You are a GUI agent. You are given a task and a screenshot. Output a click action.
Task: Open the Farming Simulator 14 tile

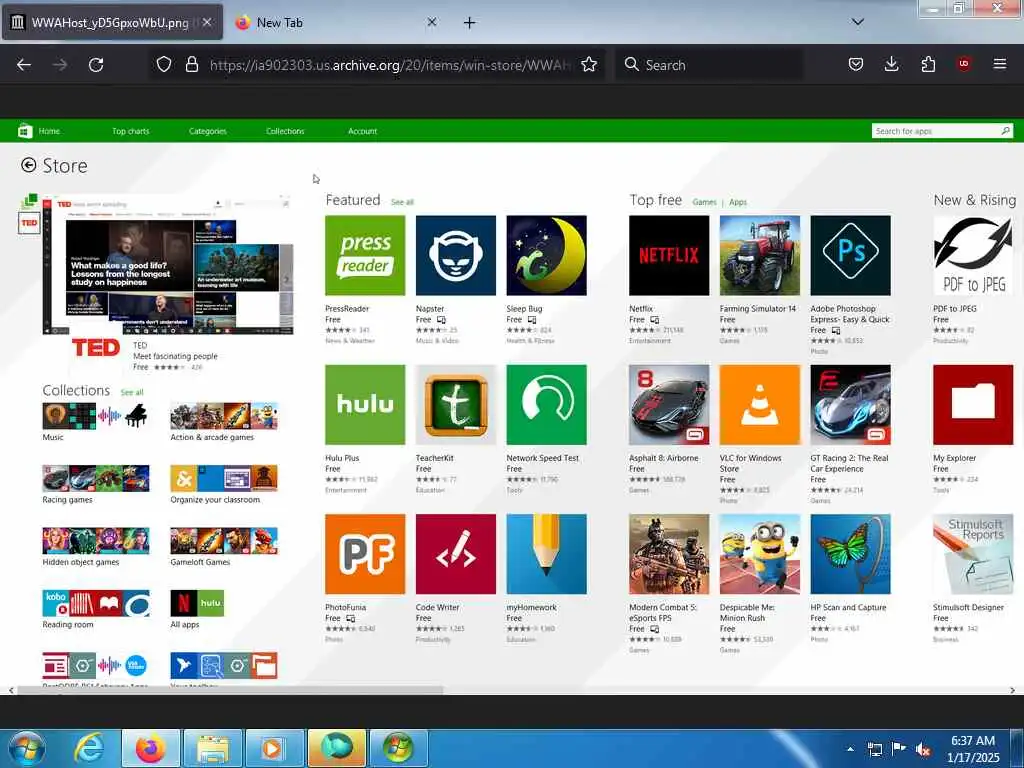[760, 255]
